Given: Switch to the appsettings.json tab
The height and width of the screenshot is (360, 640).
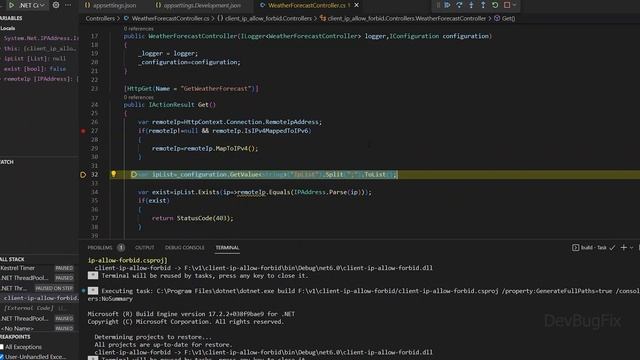Looking at the screenshot, I should [x=110, y=5].
